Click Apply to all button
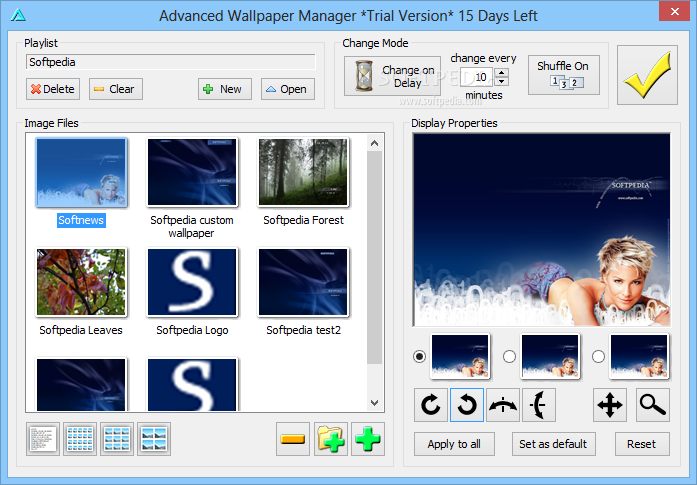The width and height of the screenshot is (697, 485). point(454,444)
